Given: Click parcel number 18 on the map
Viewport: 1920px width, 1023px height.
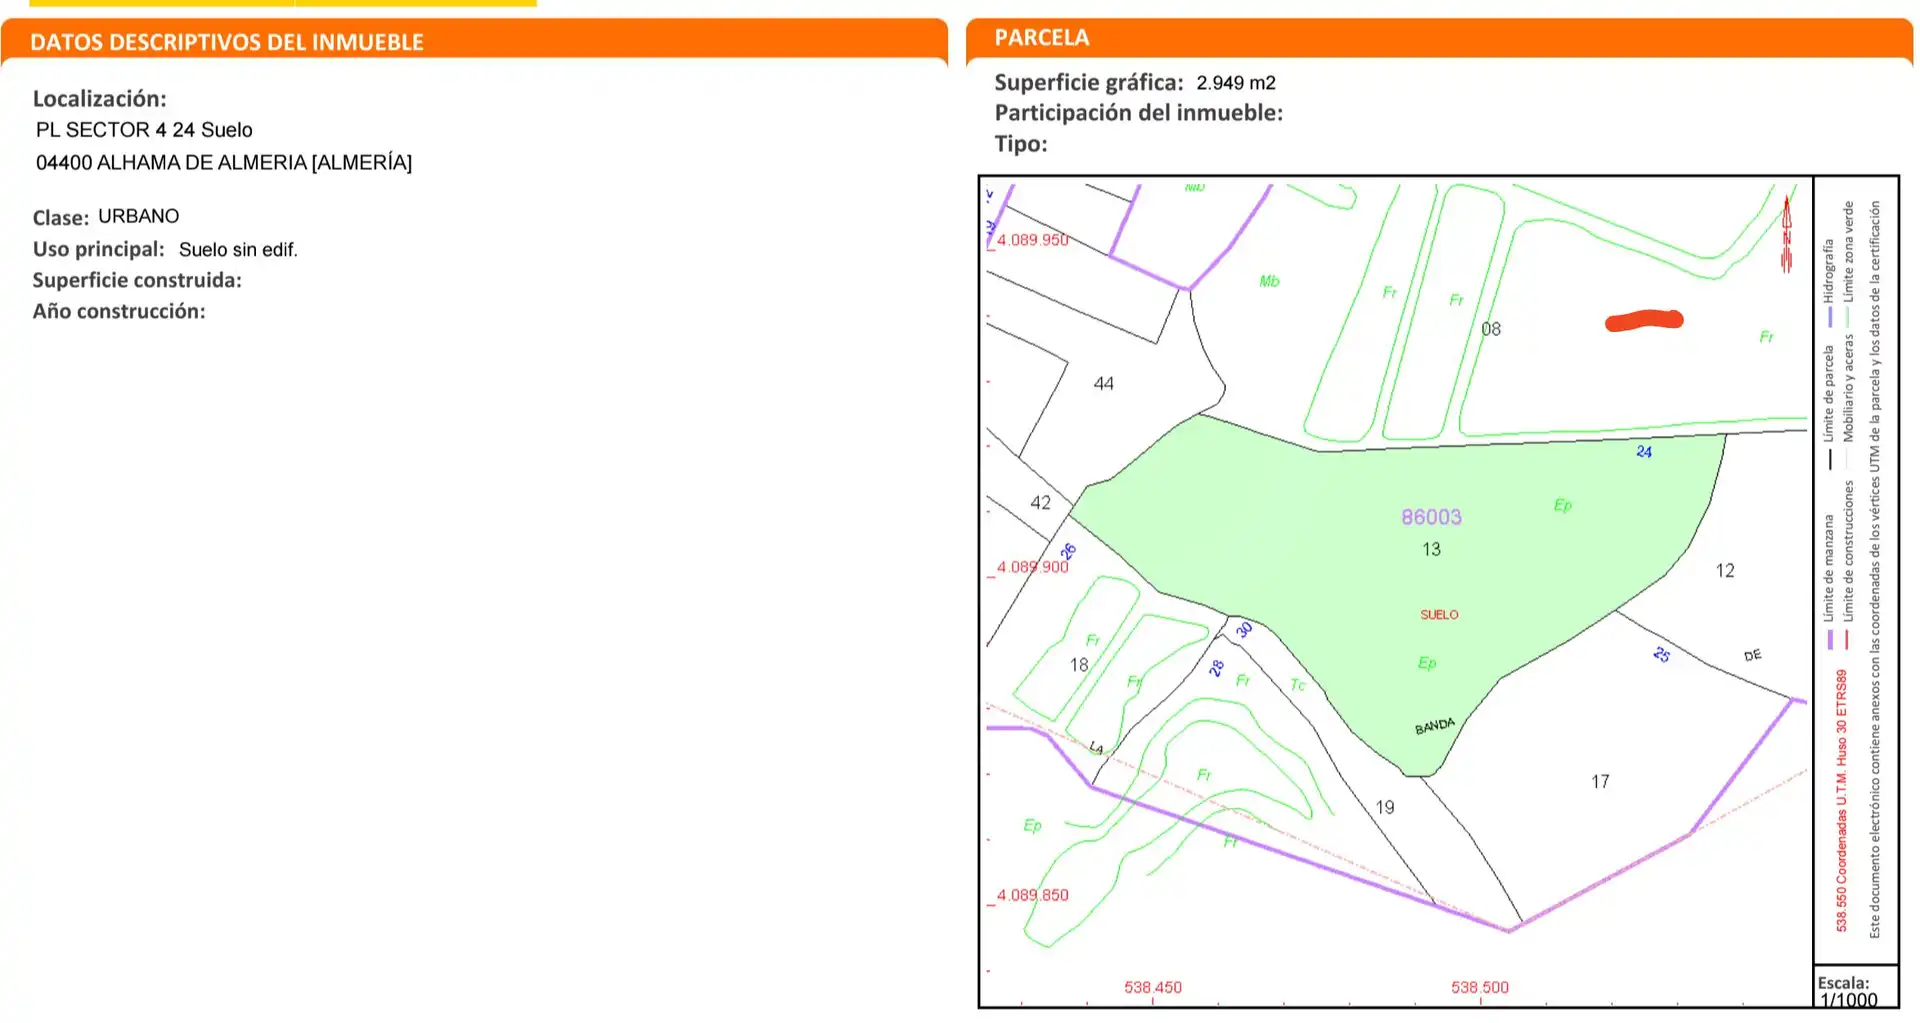Looking at the screenshot, I should pyautogui.click(x=1079, y=665).
